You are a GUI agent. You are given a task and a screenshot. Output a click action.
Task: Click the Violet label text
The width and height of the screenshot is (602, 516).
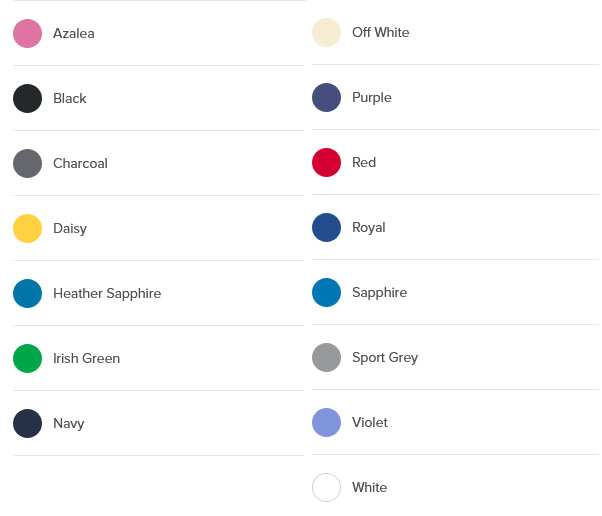(370, 422)
